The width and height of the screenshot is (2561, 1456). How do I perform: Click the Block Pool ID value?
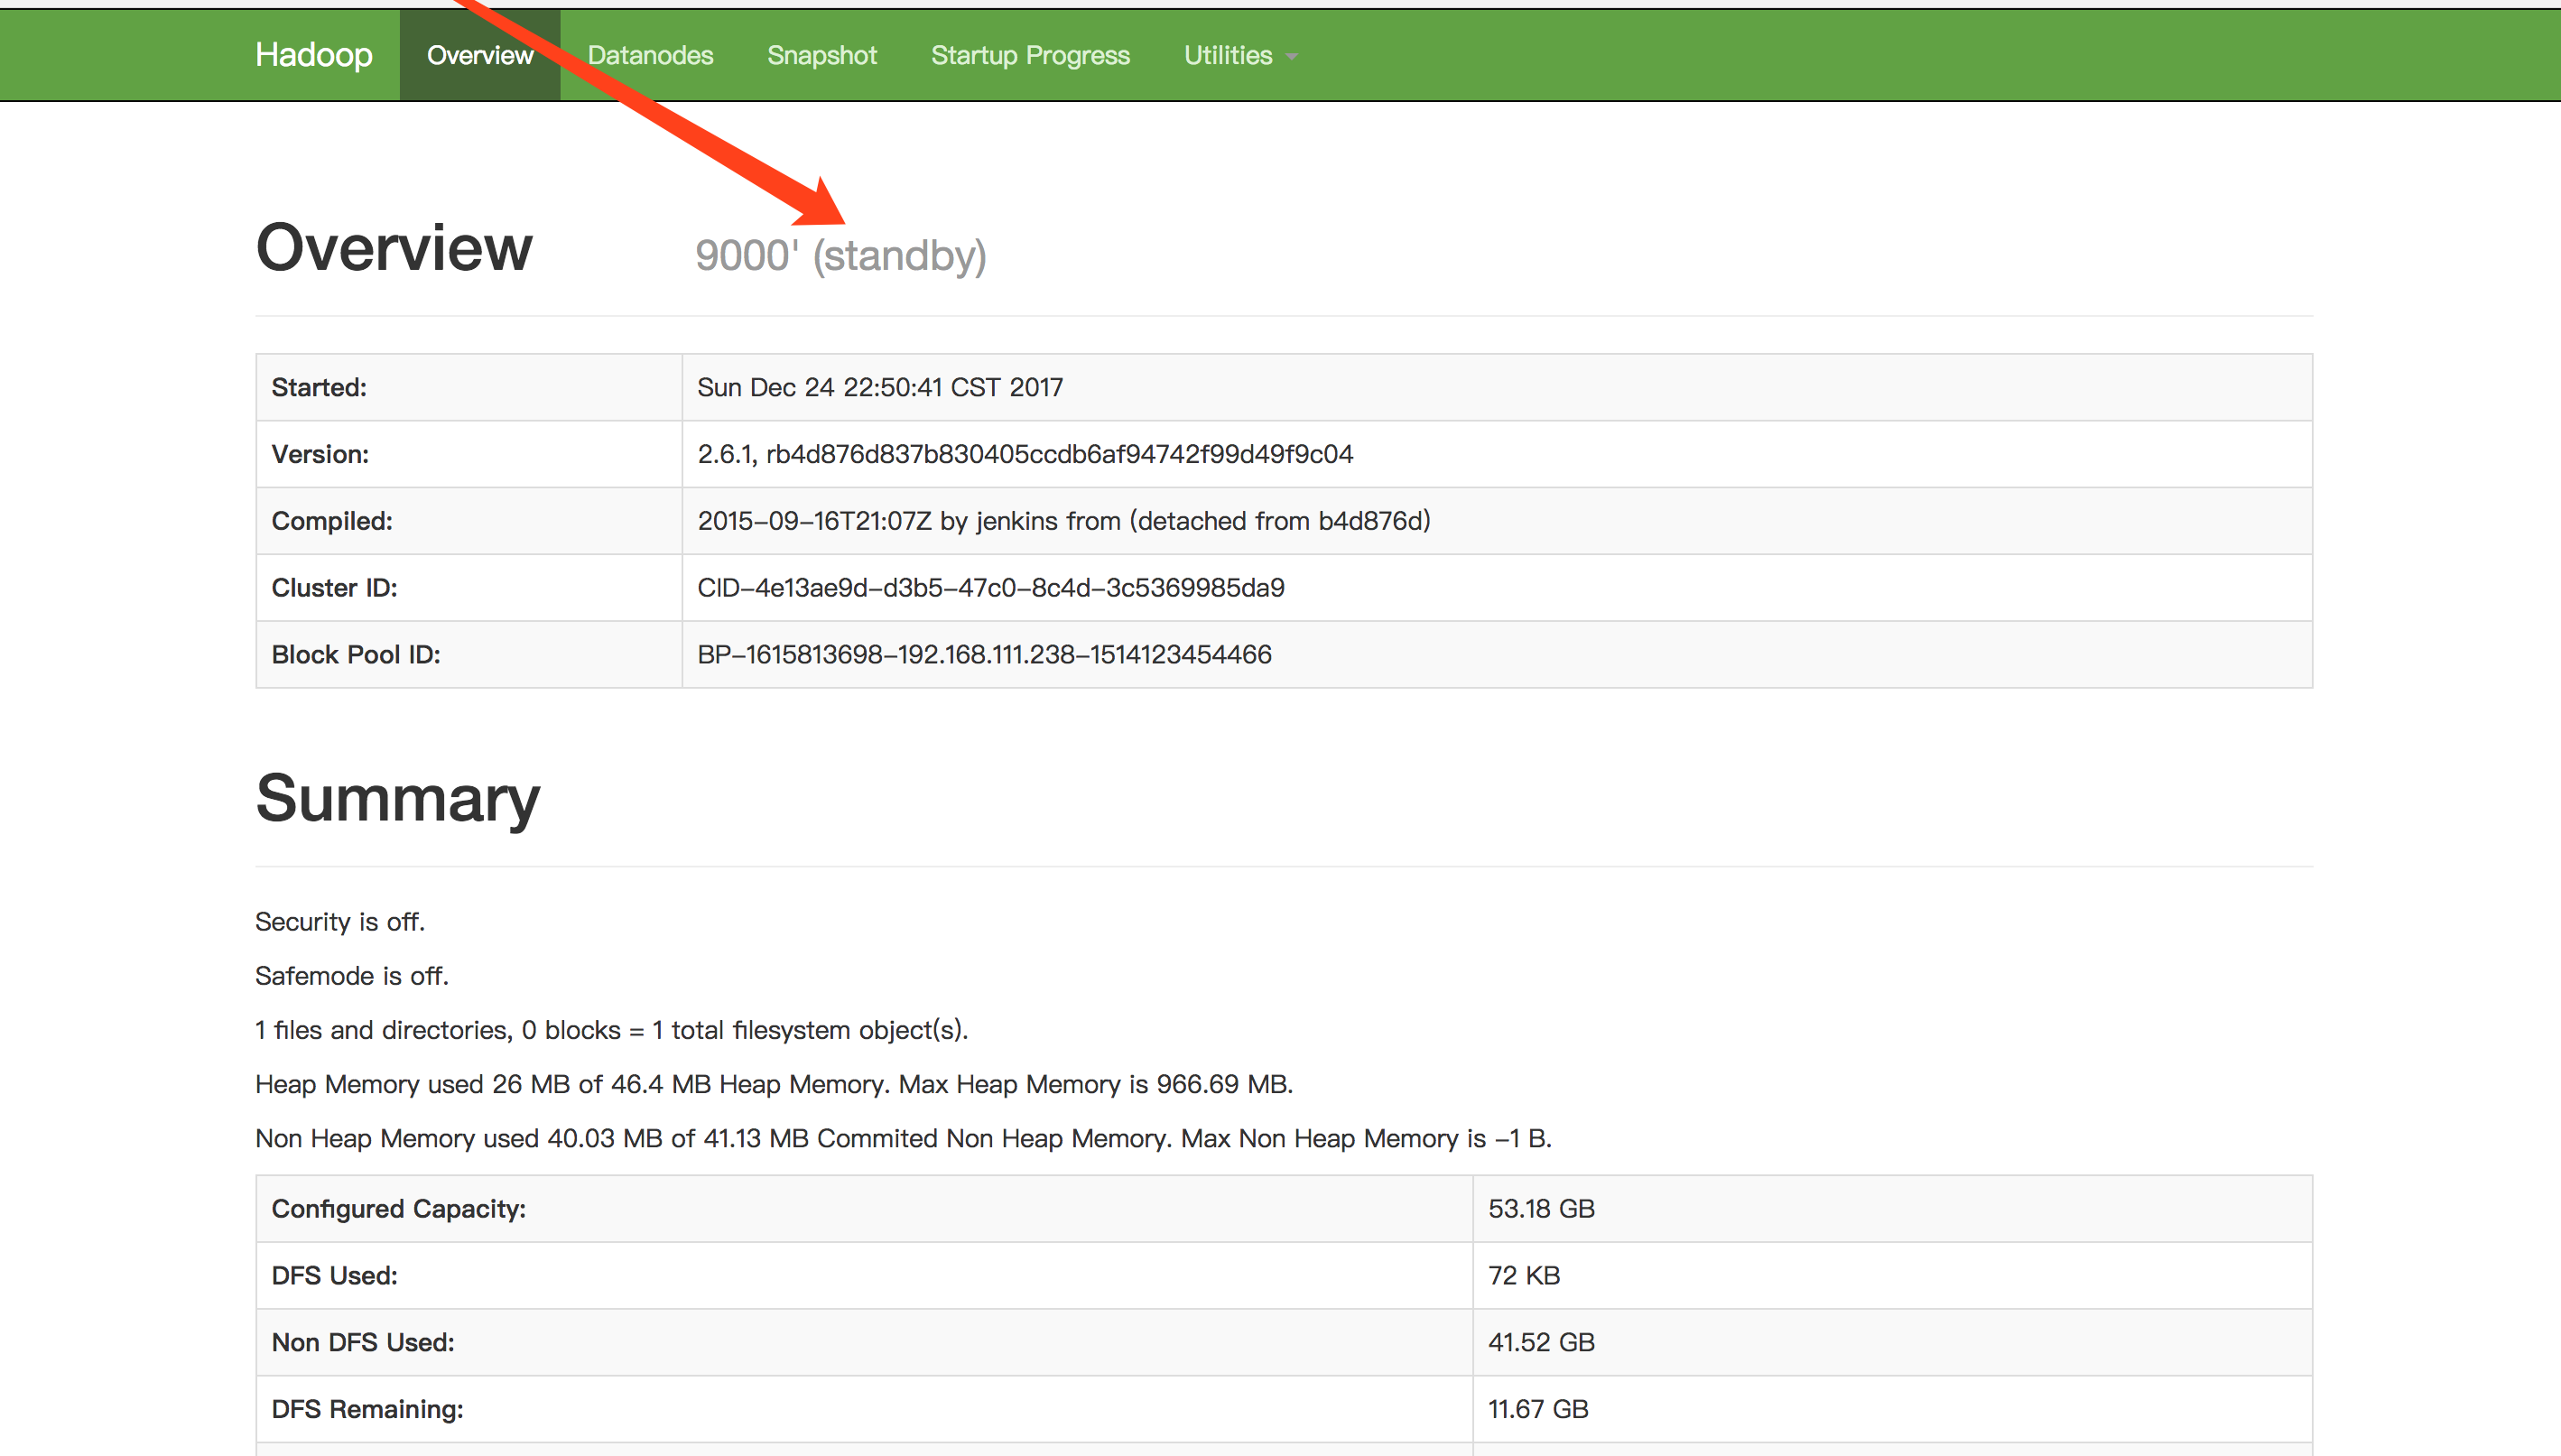tap(984, 655)
